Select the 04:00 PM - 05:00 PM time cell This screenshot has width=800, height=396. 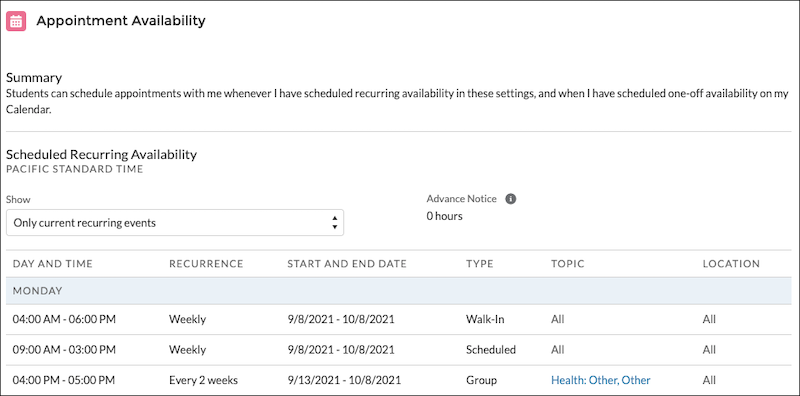coord(64,380)
